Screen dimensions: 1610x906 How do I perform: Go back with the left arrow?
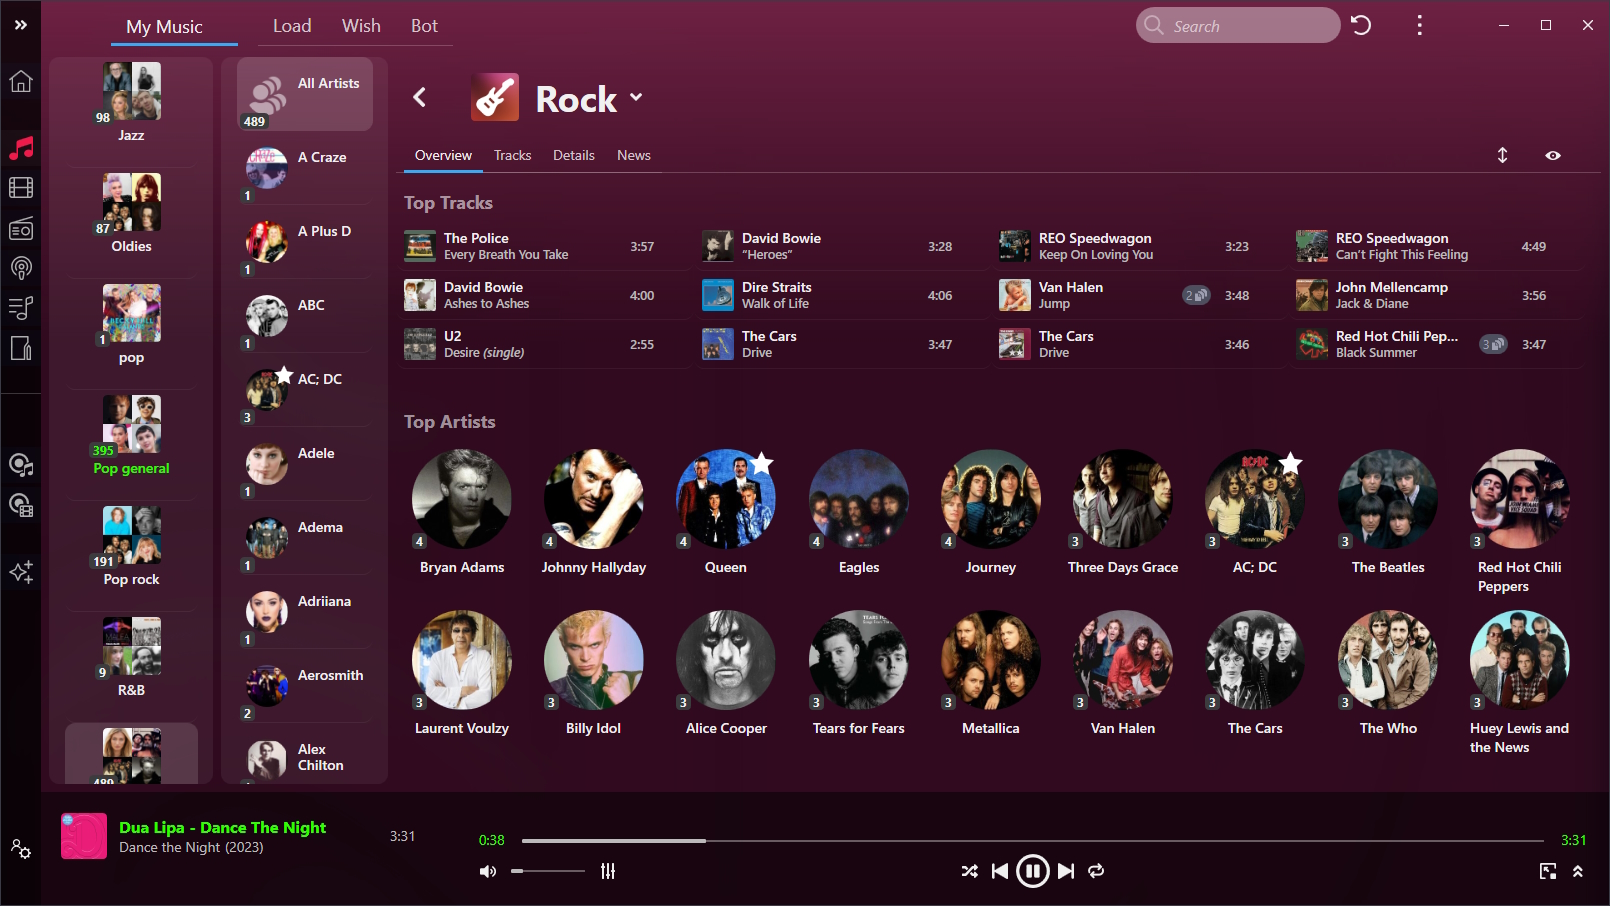pos(420,97)
